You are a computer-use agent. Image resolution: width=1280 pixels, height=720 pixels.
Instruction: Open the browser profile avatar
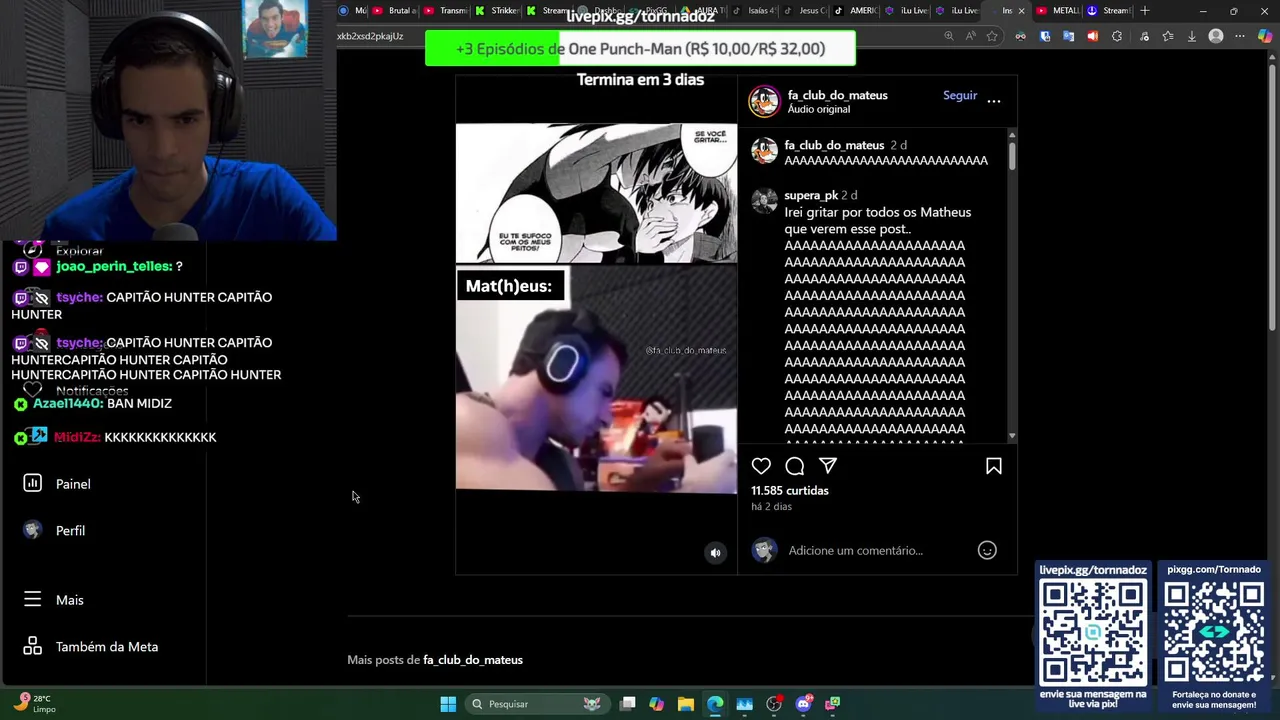point(1216,36)
